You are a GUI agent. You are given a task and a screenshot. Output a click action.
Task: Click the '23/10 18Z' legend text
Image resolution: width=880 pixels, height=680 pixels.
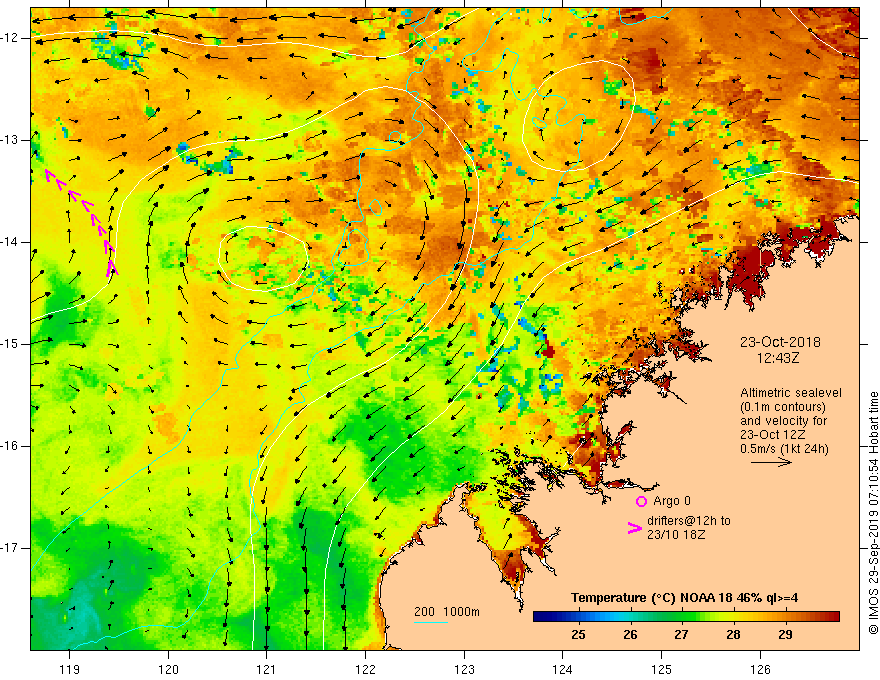[676, 535]
